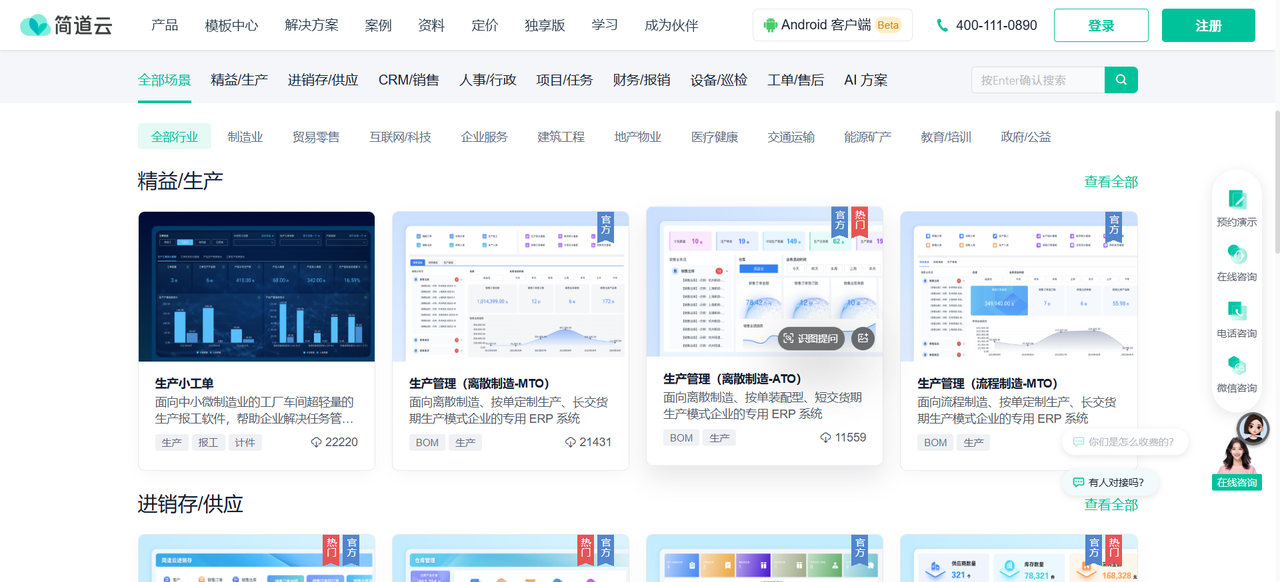Image resolution: width=1280 pixels, height=582 pixels.
Task: Open the 产品 menu
Action: pyautogui.click(x=165, y=25)
